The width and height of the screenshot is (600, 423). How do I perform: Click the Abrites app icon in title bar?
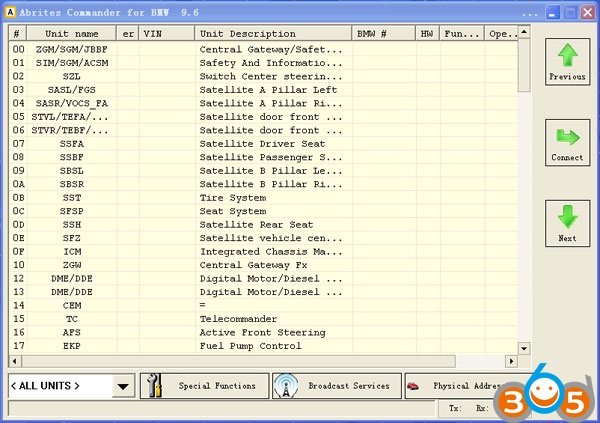10,13
